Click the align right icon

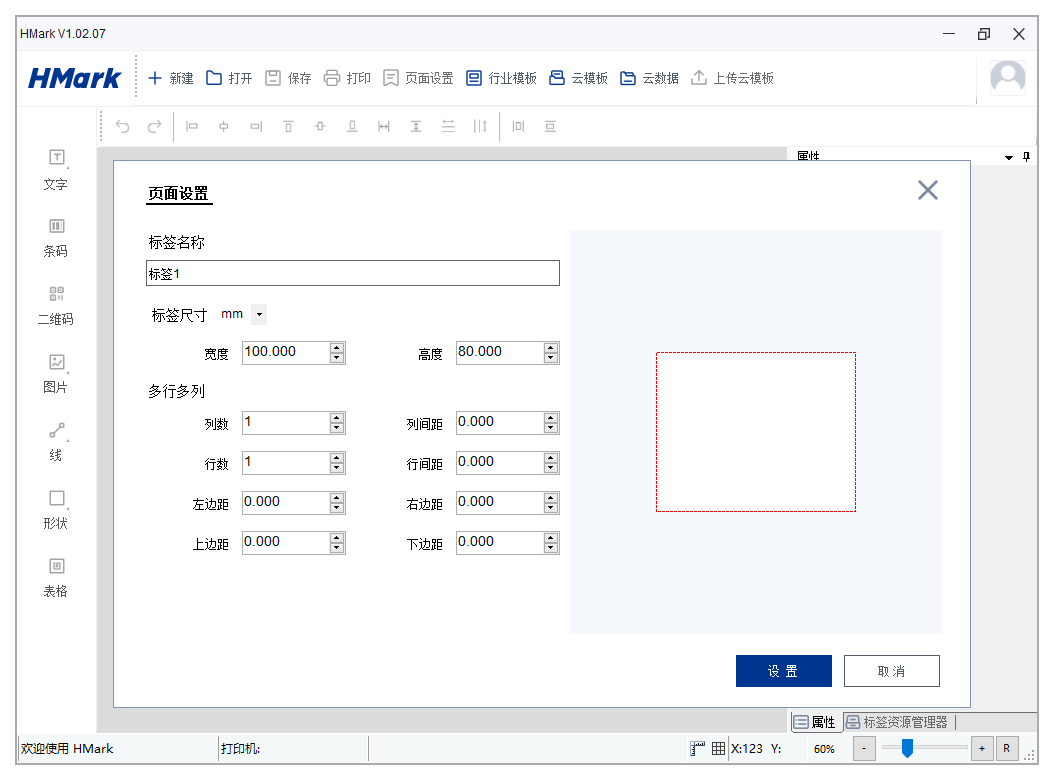256,126
